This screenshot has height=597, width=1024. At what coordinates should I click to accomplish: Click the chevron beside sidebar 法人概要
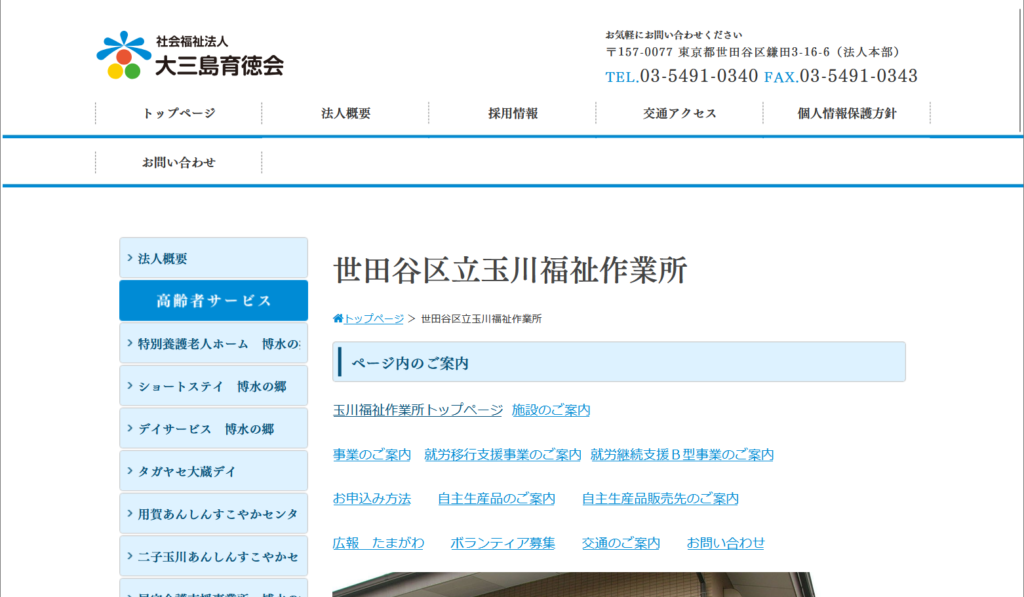coord(129,257)
